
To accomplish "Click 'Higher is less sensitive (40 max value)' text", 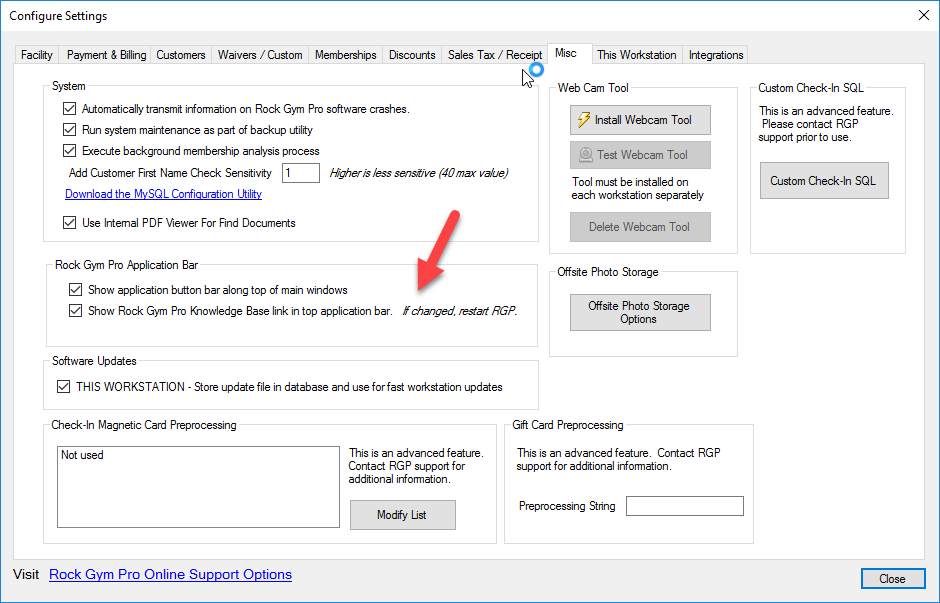I will coord(419,173).
